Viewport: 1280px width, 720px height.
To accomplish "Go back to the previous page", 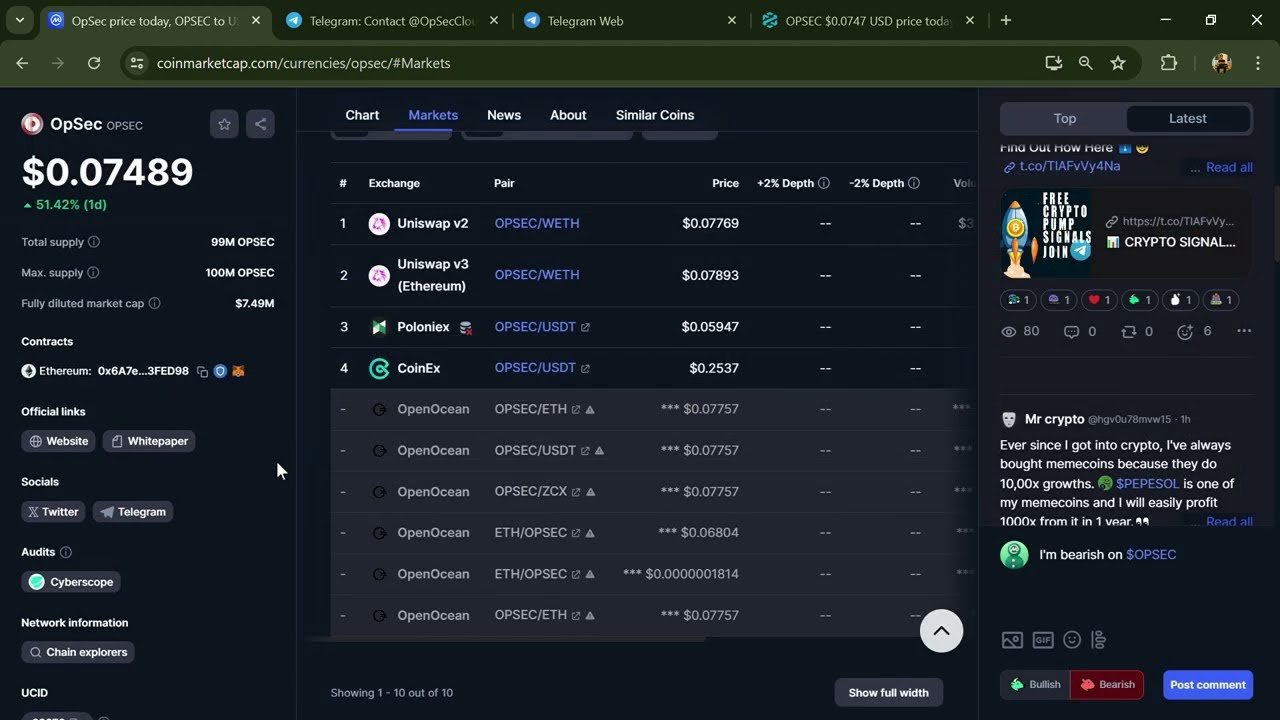I will coord(22,63).
